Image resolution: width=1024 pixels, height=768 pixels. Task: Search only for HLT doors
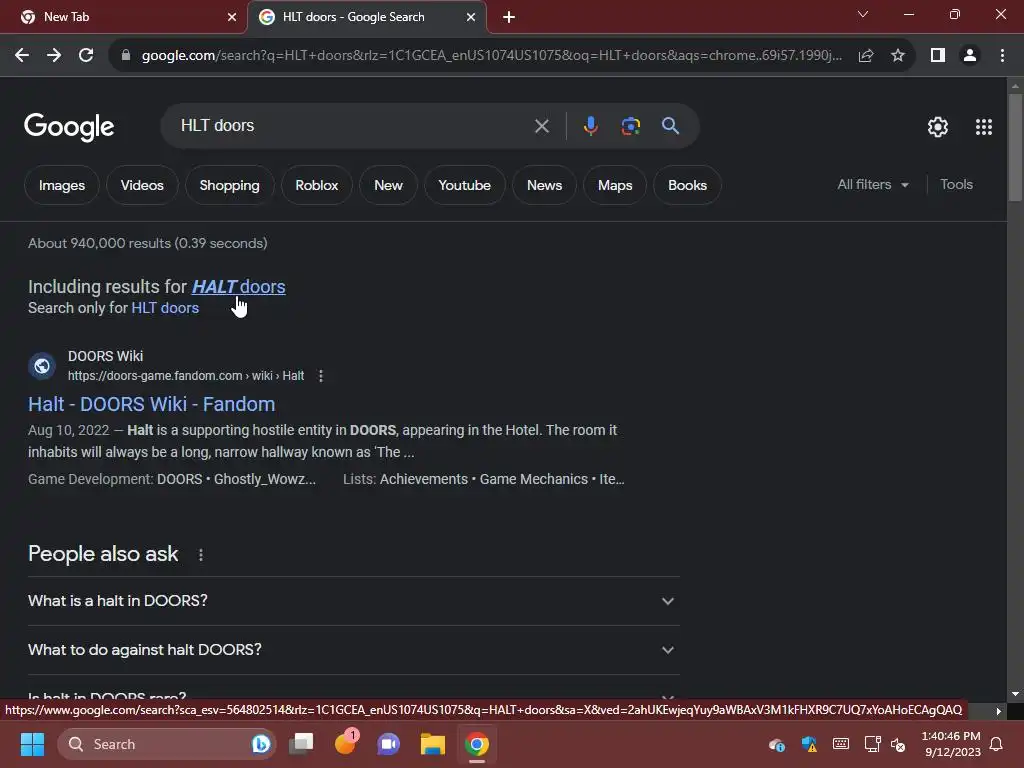(x=165, y=308)
